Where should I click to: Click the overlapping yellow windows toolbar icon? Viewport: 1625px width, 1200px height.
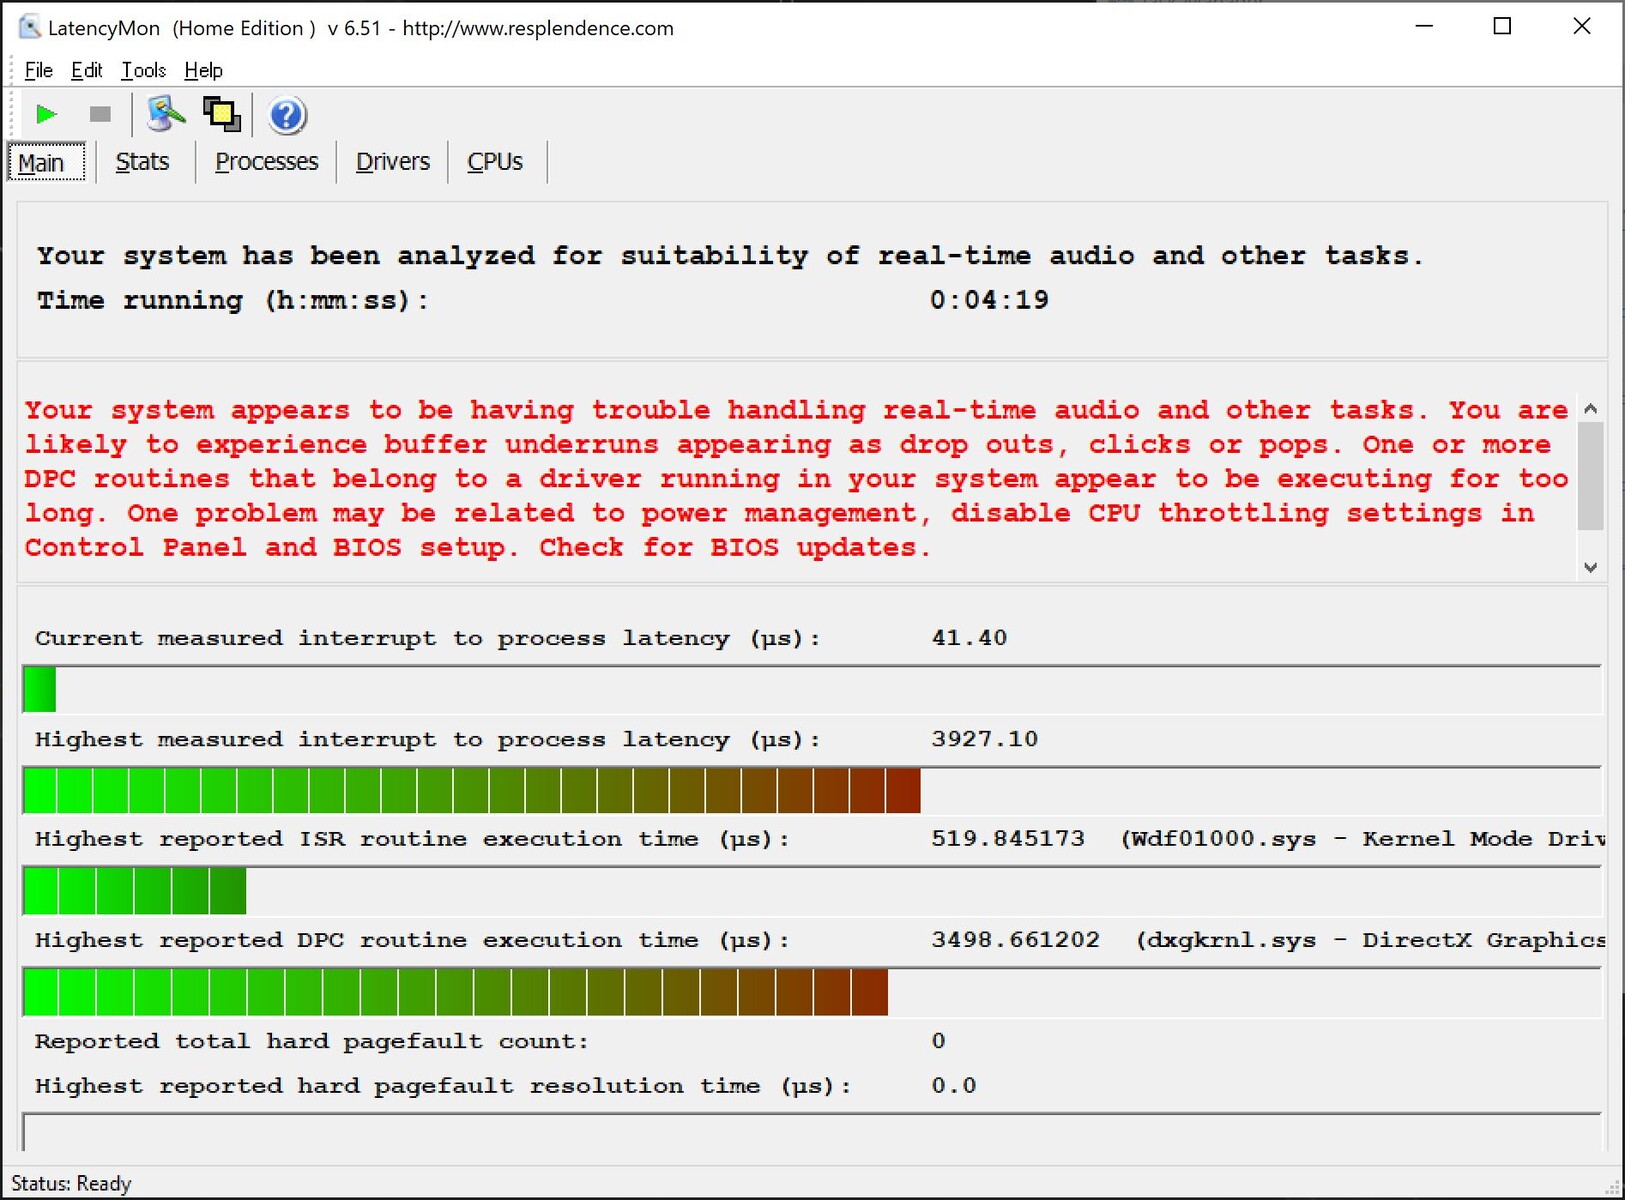(222, 115)
